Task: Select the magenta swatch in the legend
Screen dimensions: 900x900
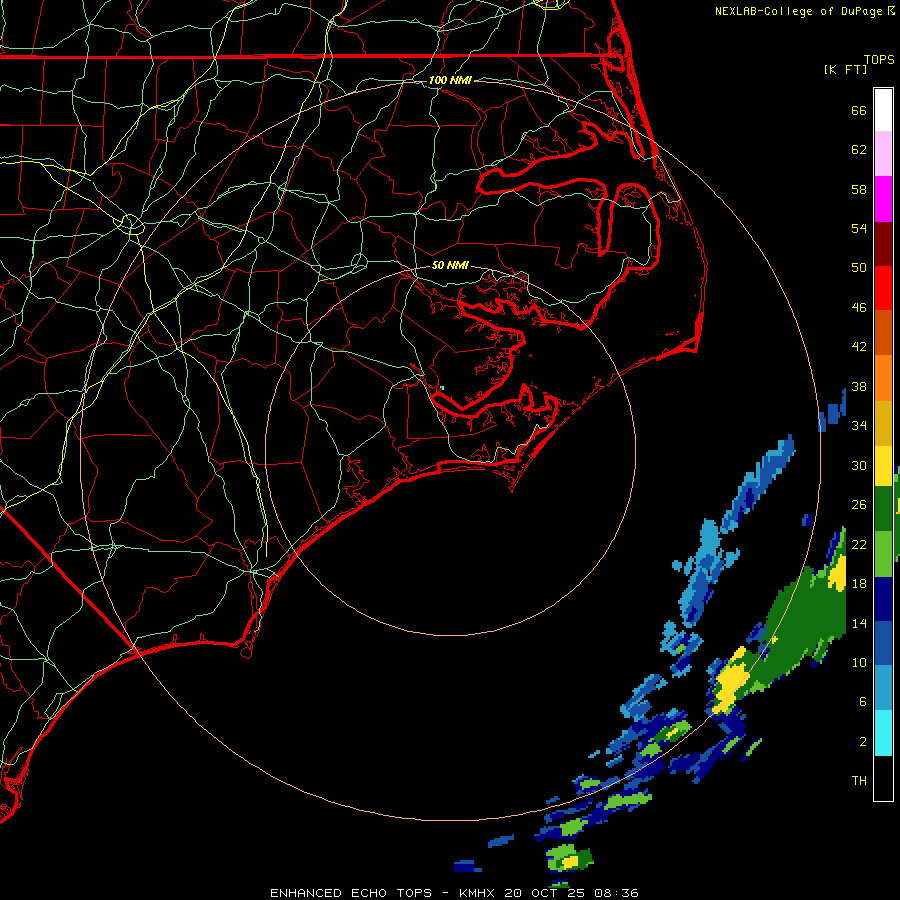Action: pyautogui.click(x=883, y=199)
